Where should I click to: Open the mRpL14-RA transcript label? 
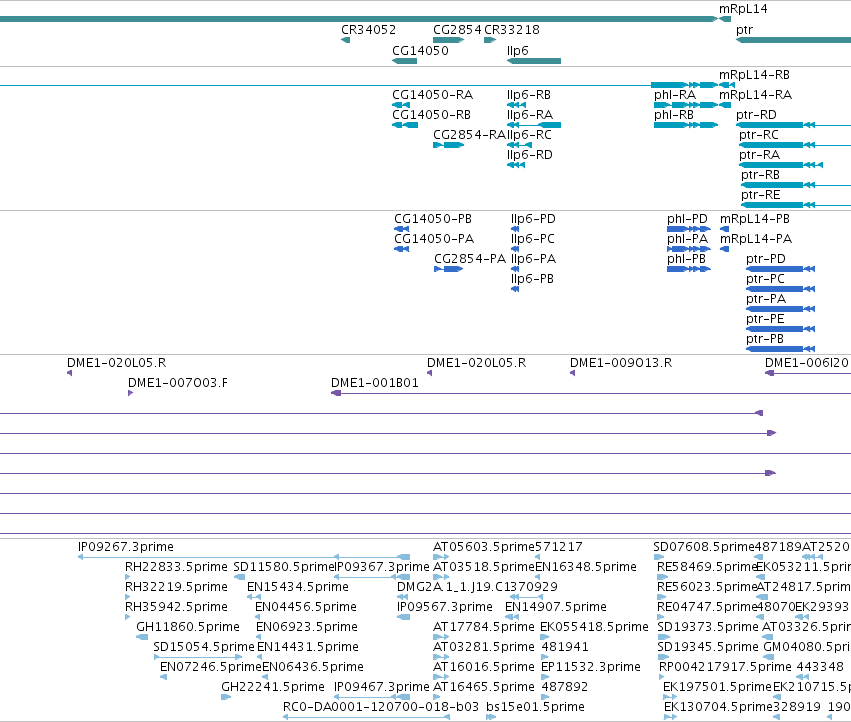tap(755, 95)
